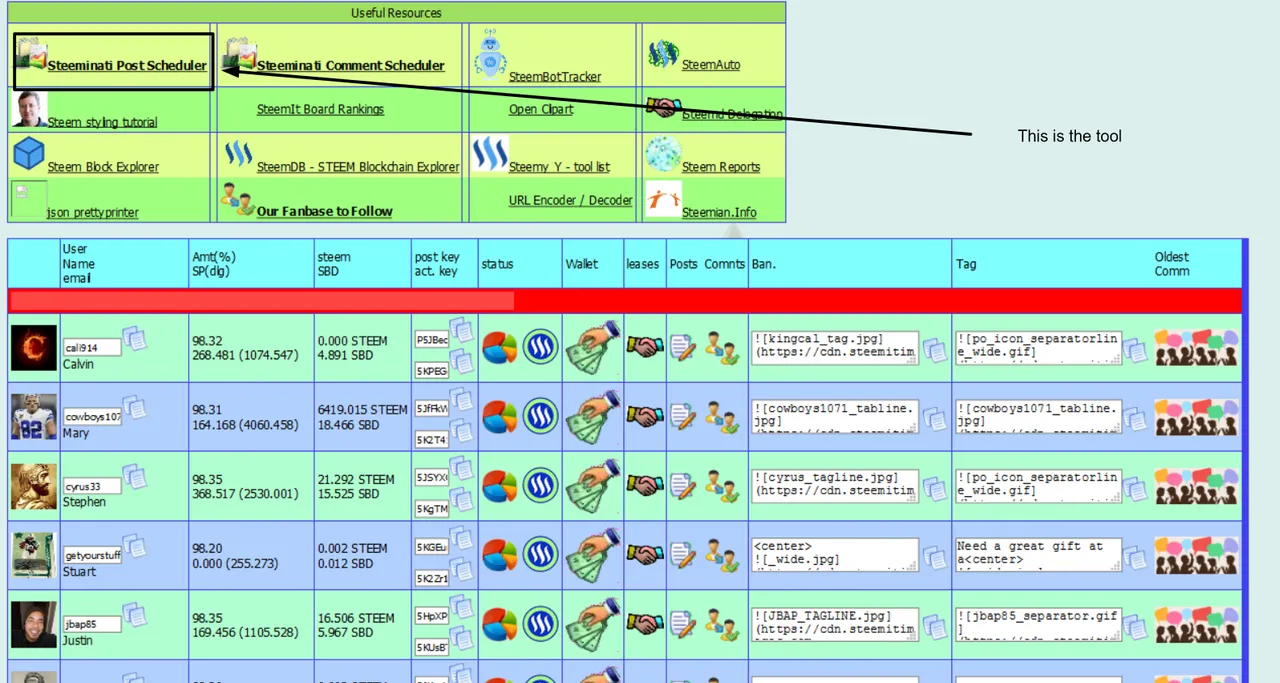Open the SteemAuto link
The width and height of the screenshot is (1280, 683).
(711, 65)
